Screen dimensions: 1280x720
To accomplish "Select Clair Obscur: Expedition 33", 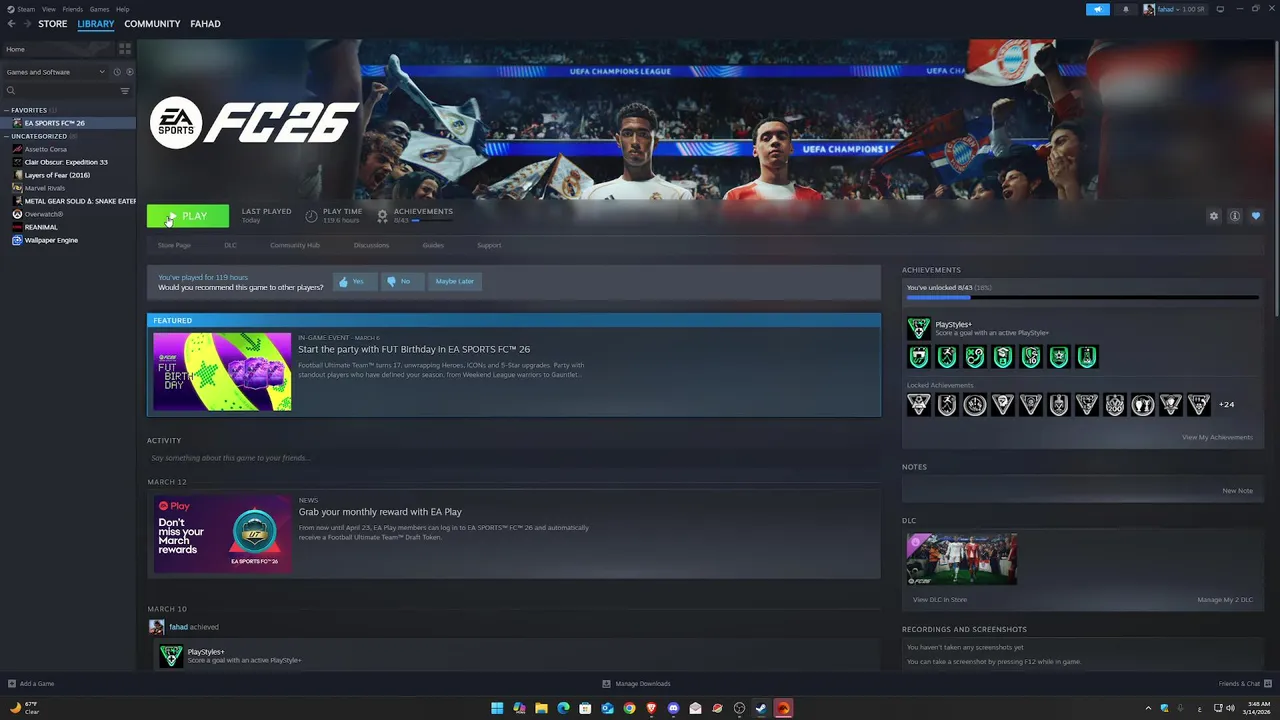I will (66, 162).
